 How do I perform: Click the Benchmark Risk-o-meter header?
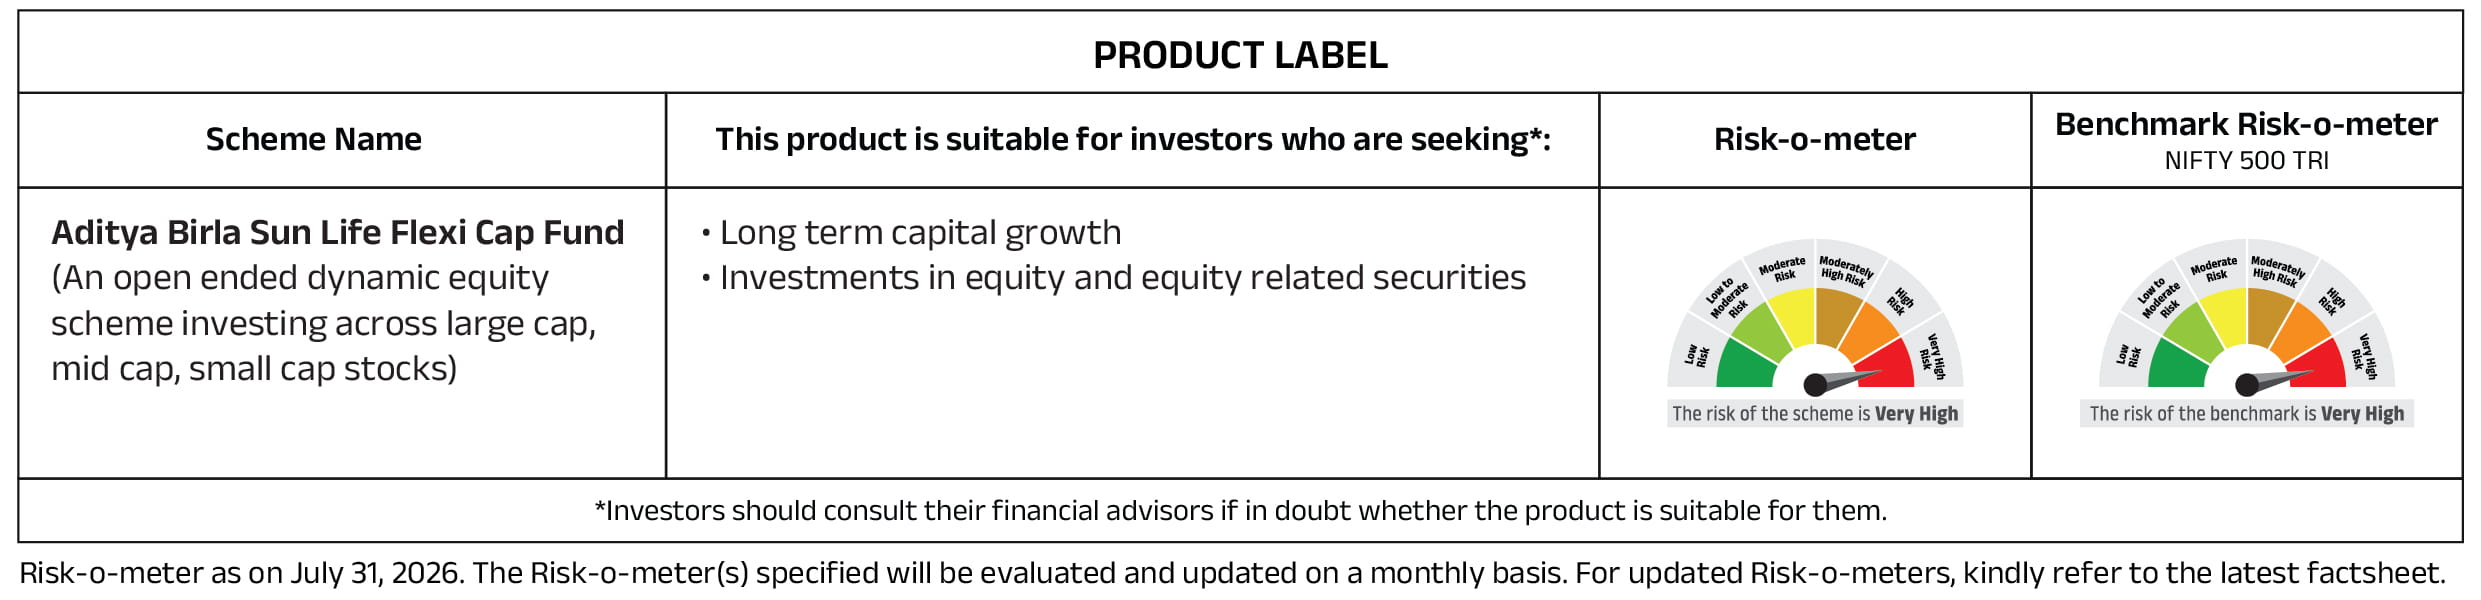(2246, 124)
